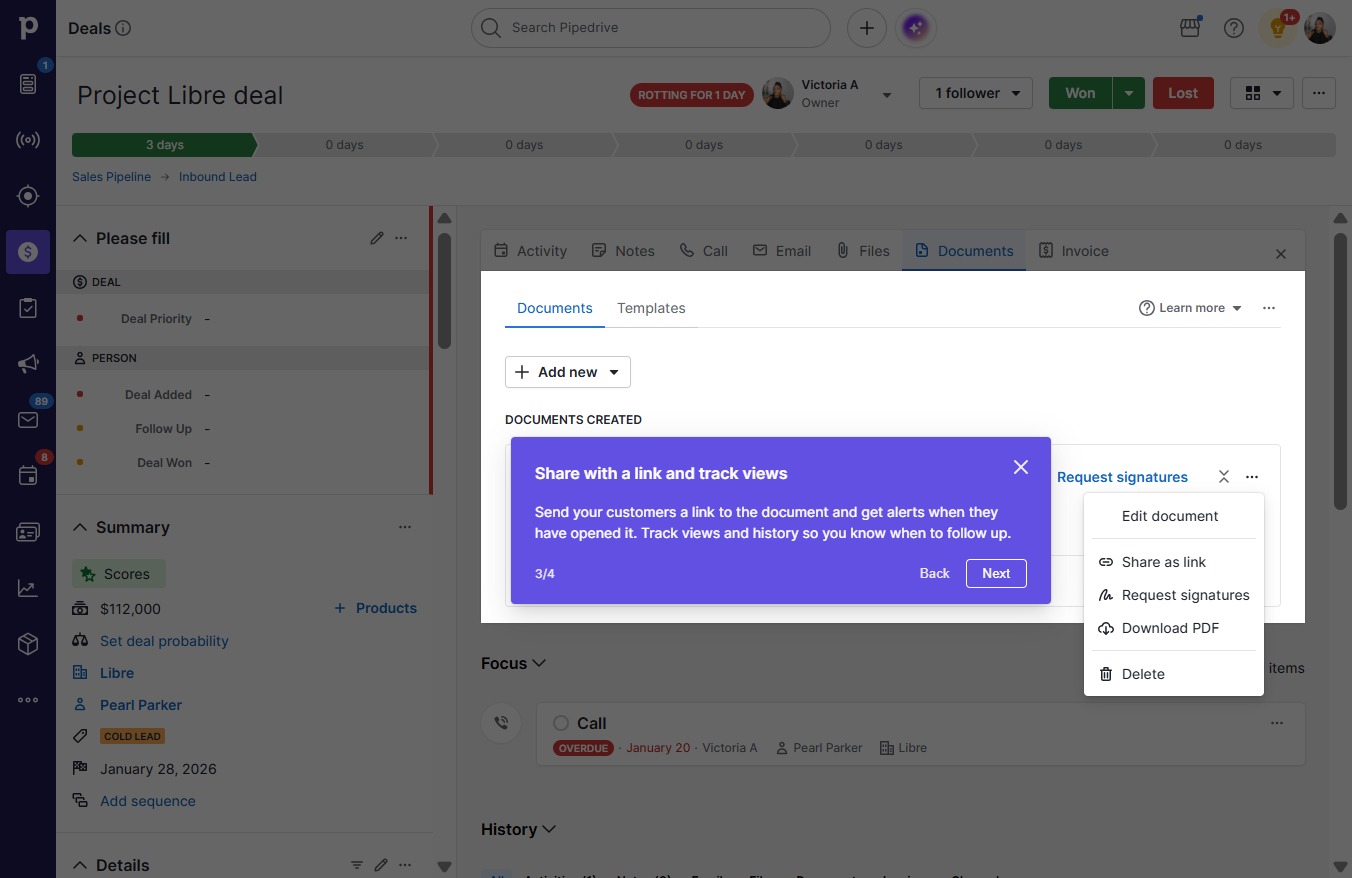Open Insights chart icon
Screen dimensions: 1352x878
coord(28,588)
